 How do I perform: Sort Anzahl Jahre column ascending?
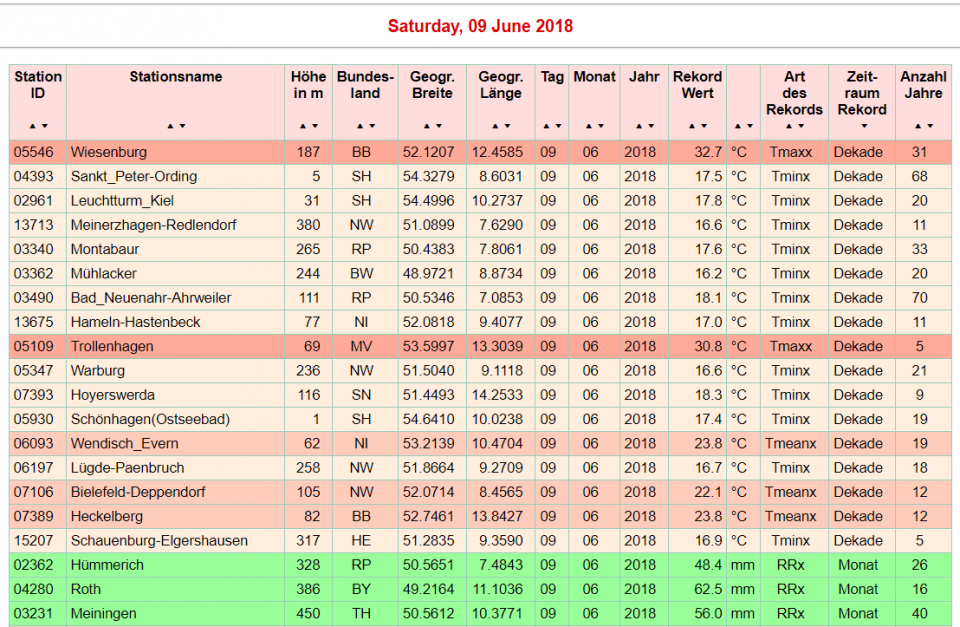[917, 127]
